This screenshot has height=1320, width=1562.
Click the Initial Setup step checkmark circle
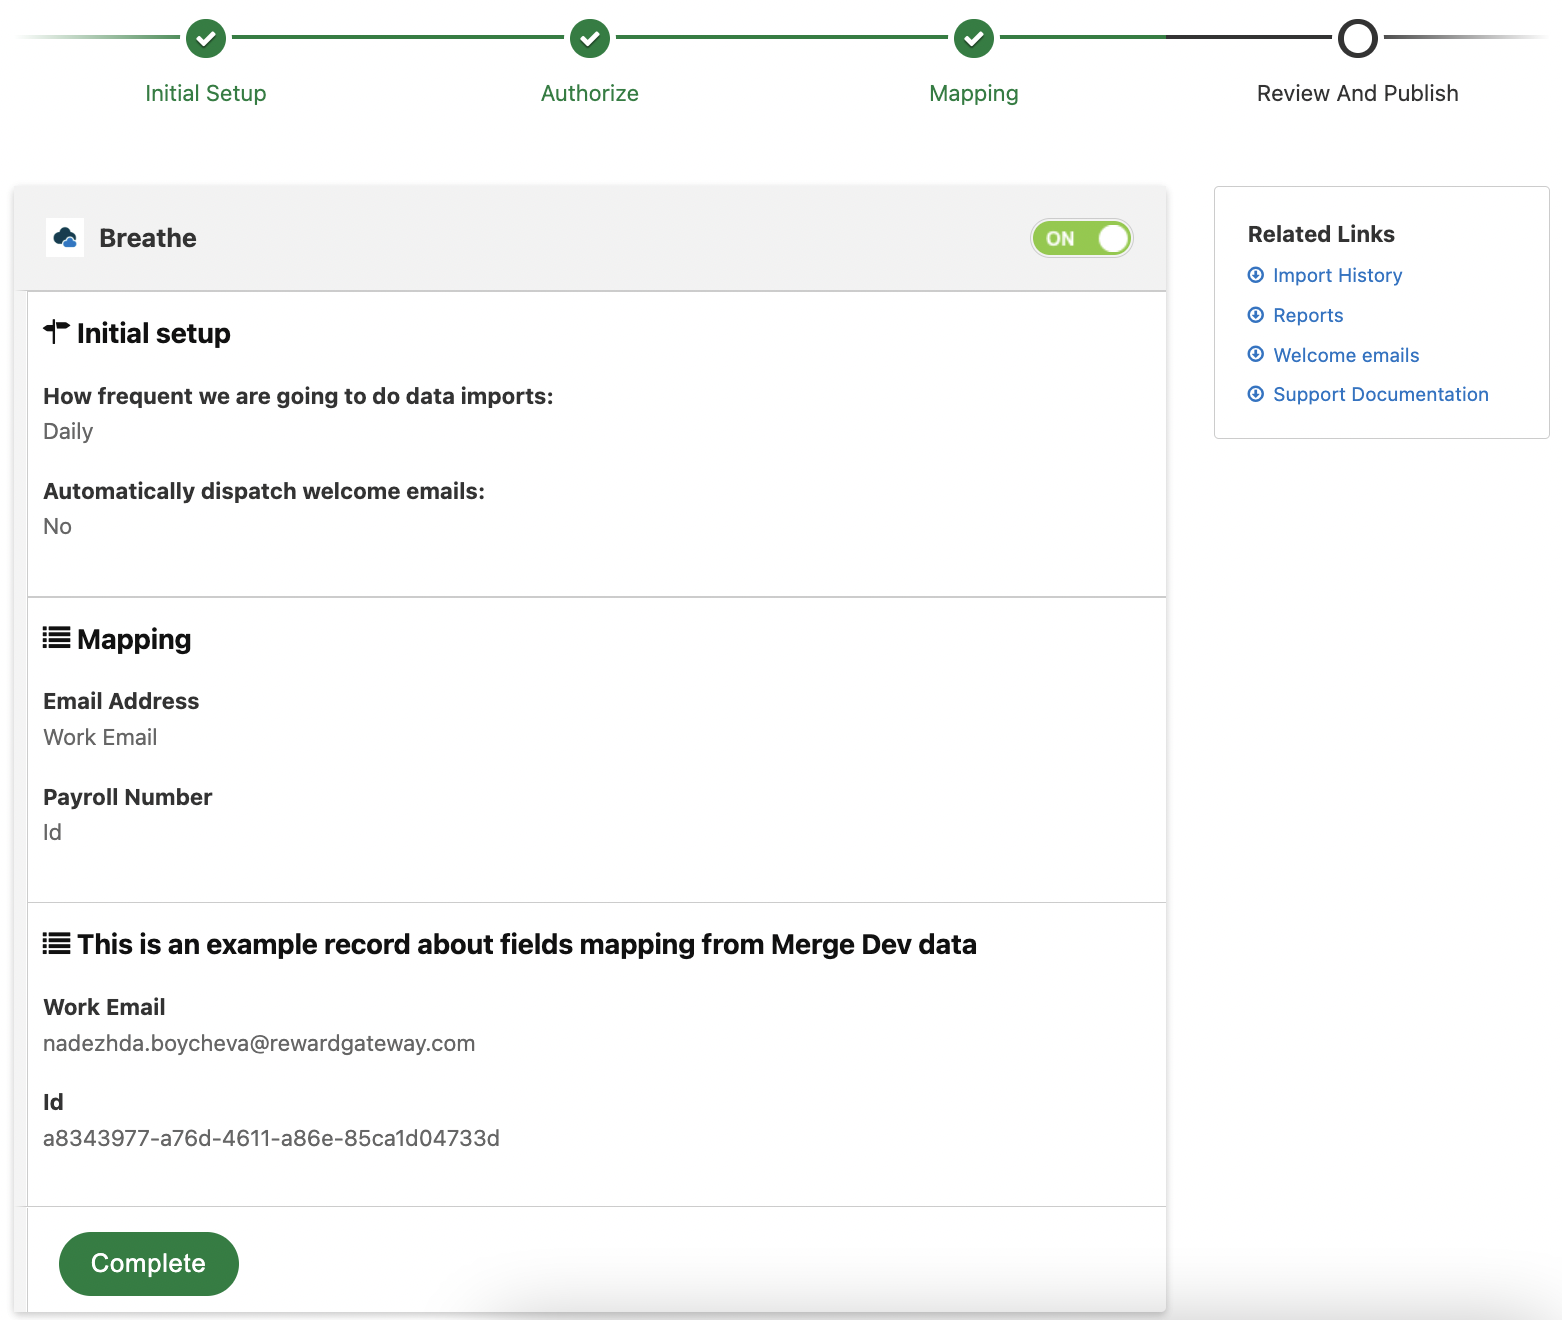(206, 39)
